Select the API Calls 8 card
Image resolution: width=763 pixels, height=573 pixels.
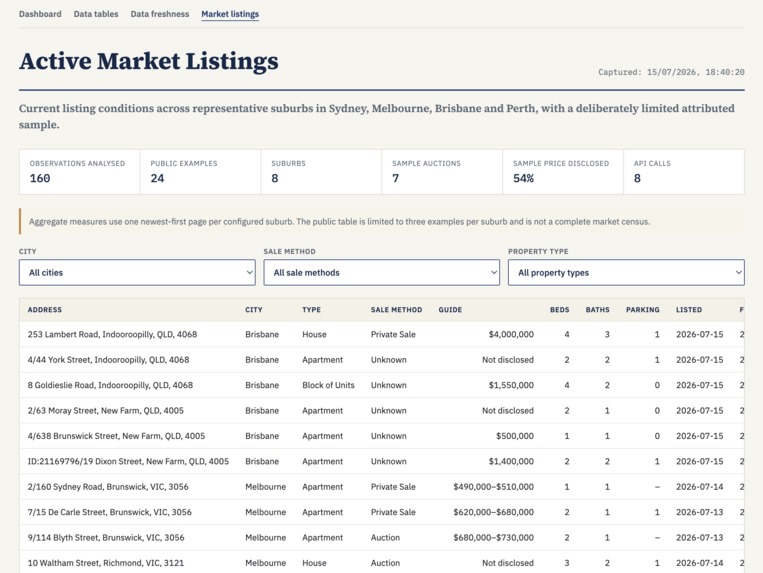click(x=684, y=172)
